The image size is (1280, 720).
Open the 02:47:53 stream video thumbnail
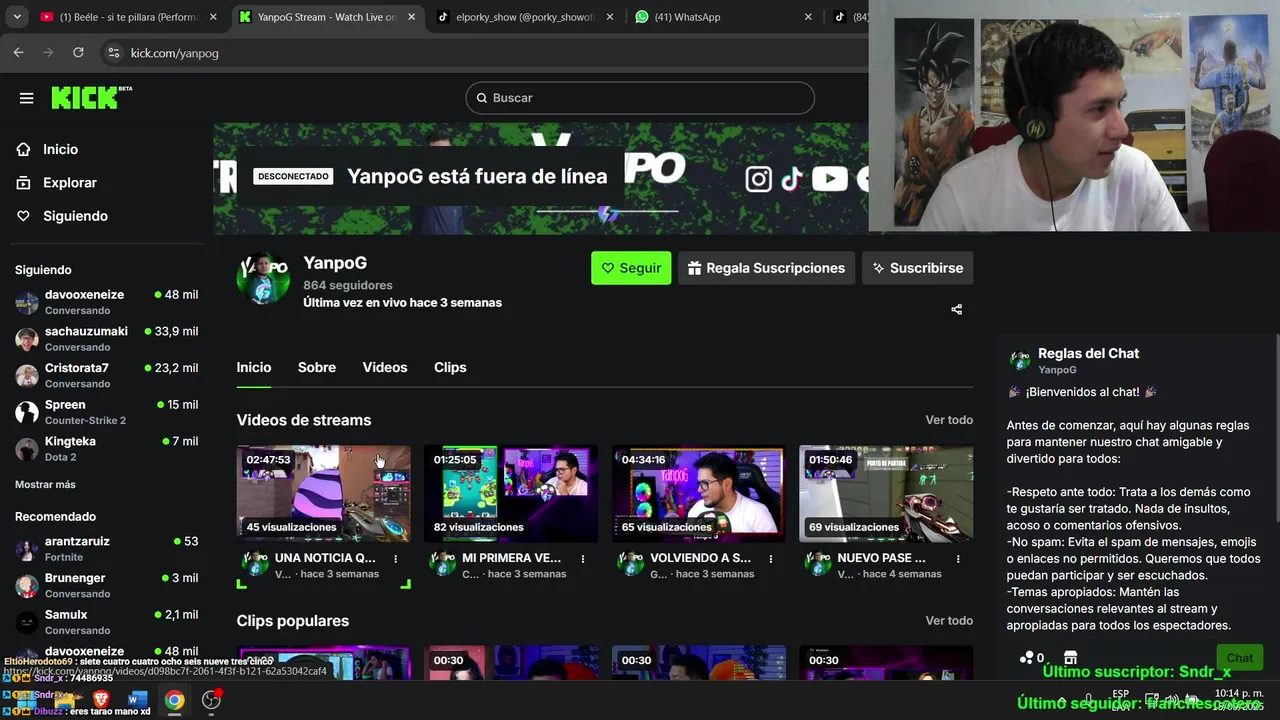[324, 493]
